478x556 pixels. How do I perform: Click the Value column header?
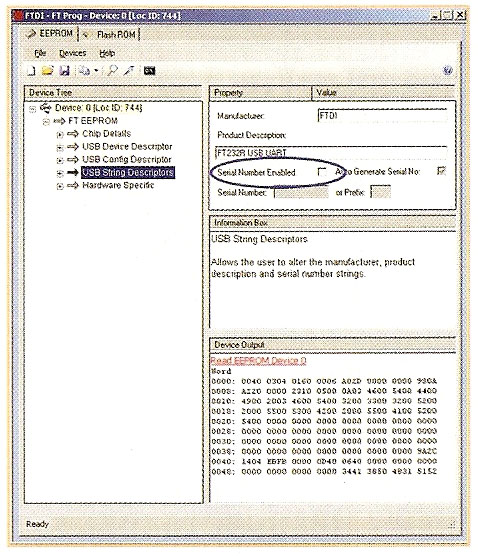(384, 93)
